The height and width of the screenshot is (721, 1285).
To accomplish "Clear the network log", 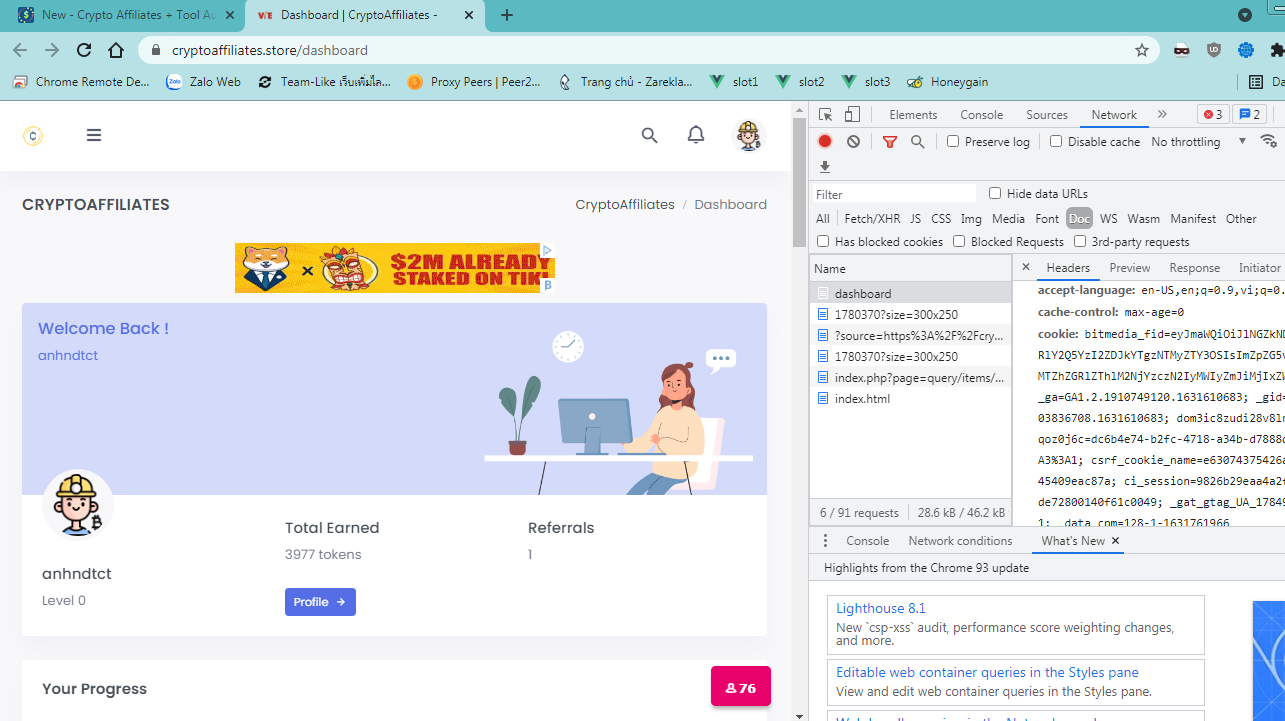I will click(x=853, y=142).
